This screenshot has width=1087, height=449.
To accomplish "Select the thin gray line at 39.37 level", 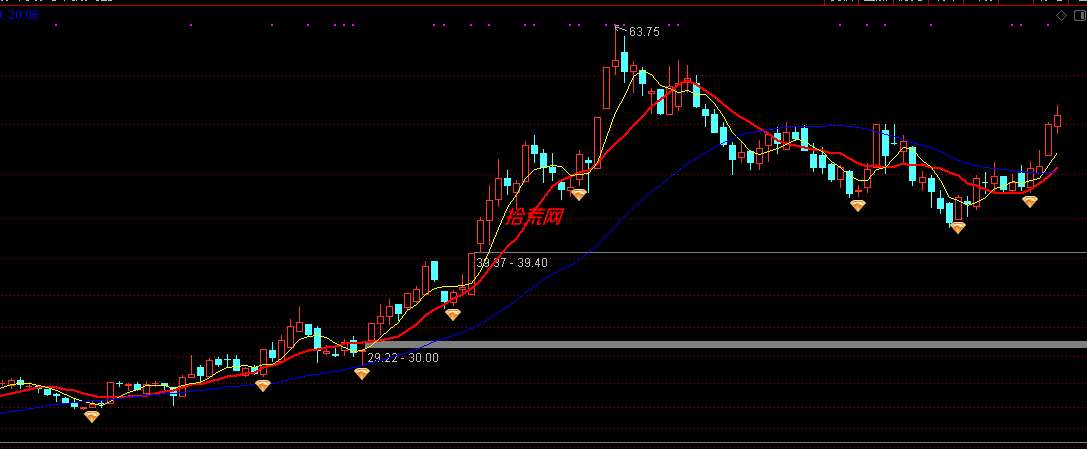I will point(782,252).
